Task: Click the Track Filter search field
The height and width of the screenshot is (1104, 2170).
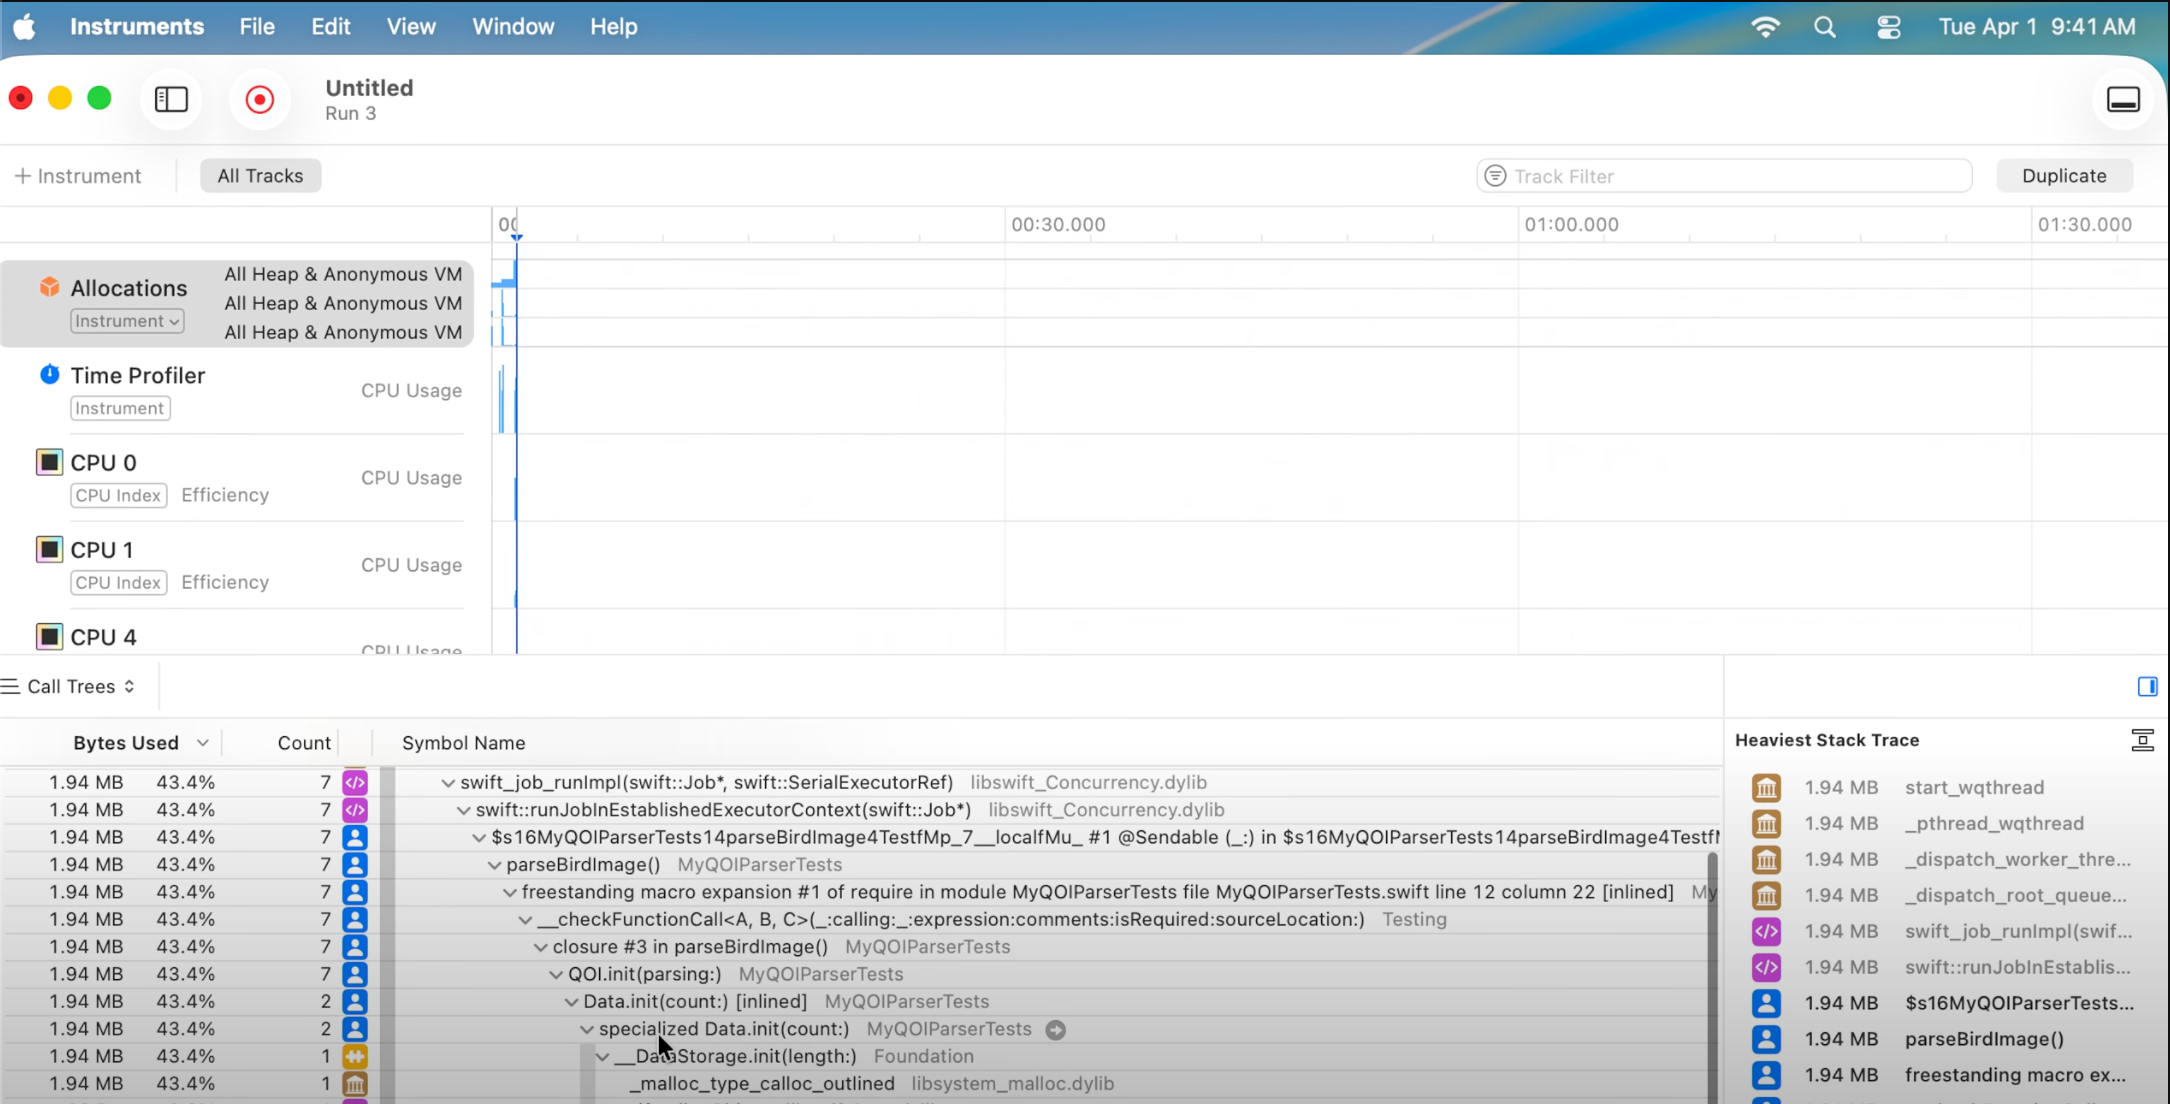Action: coord(1723,176)
